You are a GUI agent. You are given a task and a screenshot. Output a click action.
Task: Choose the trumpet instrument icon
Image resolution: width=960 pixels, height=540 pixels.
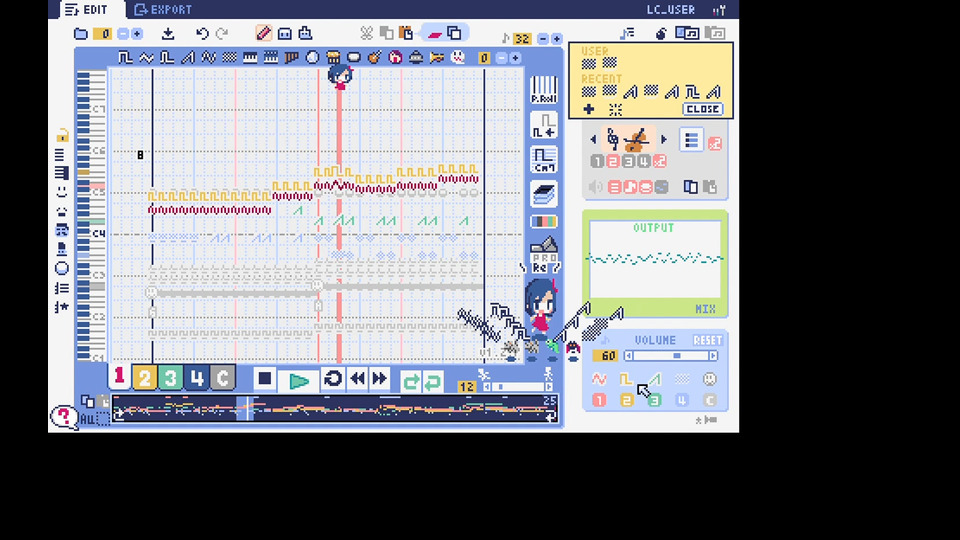(437, 58)
